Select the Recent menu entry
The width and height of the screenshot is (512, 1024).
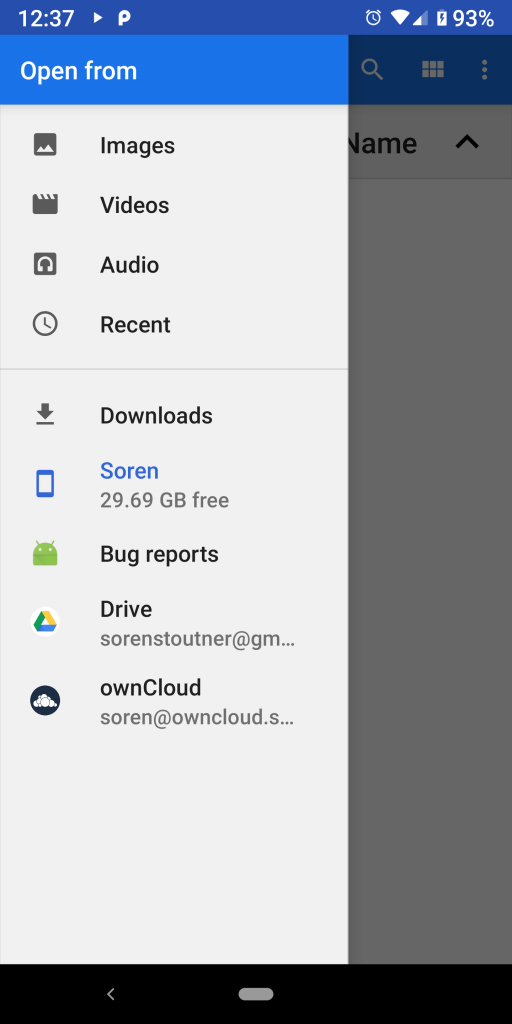174,325
